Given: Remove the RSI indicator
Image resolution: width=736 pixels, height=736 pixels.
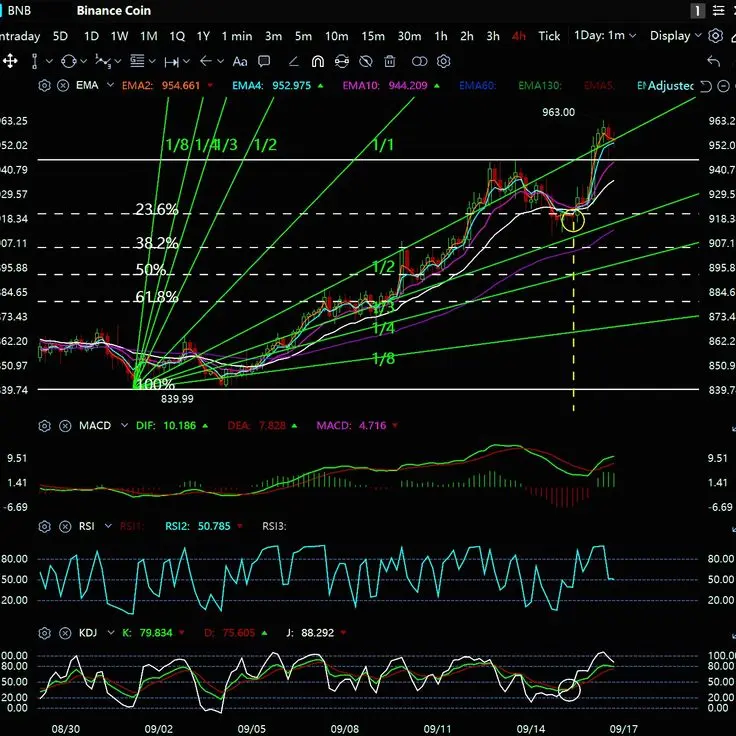Looking at the screenshot, I should (x=65, y=526).
